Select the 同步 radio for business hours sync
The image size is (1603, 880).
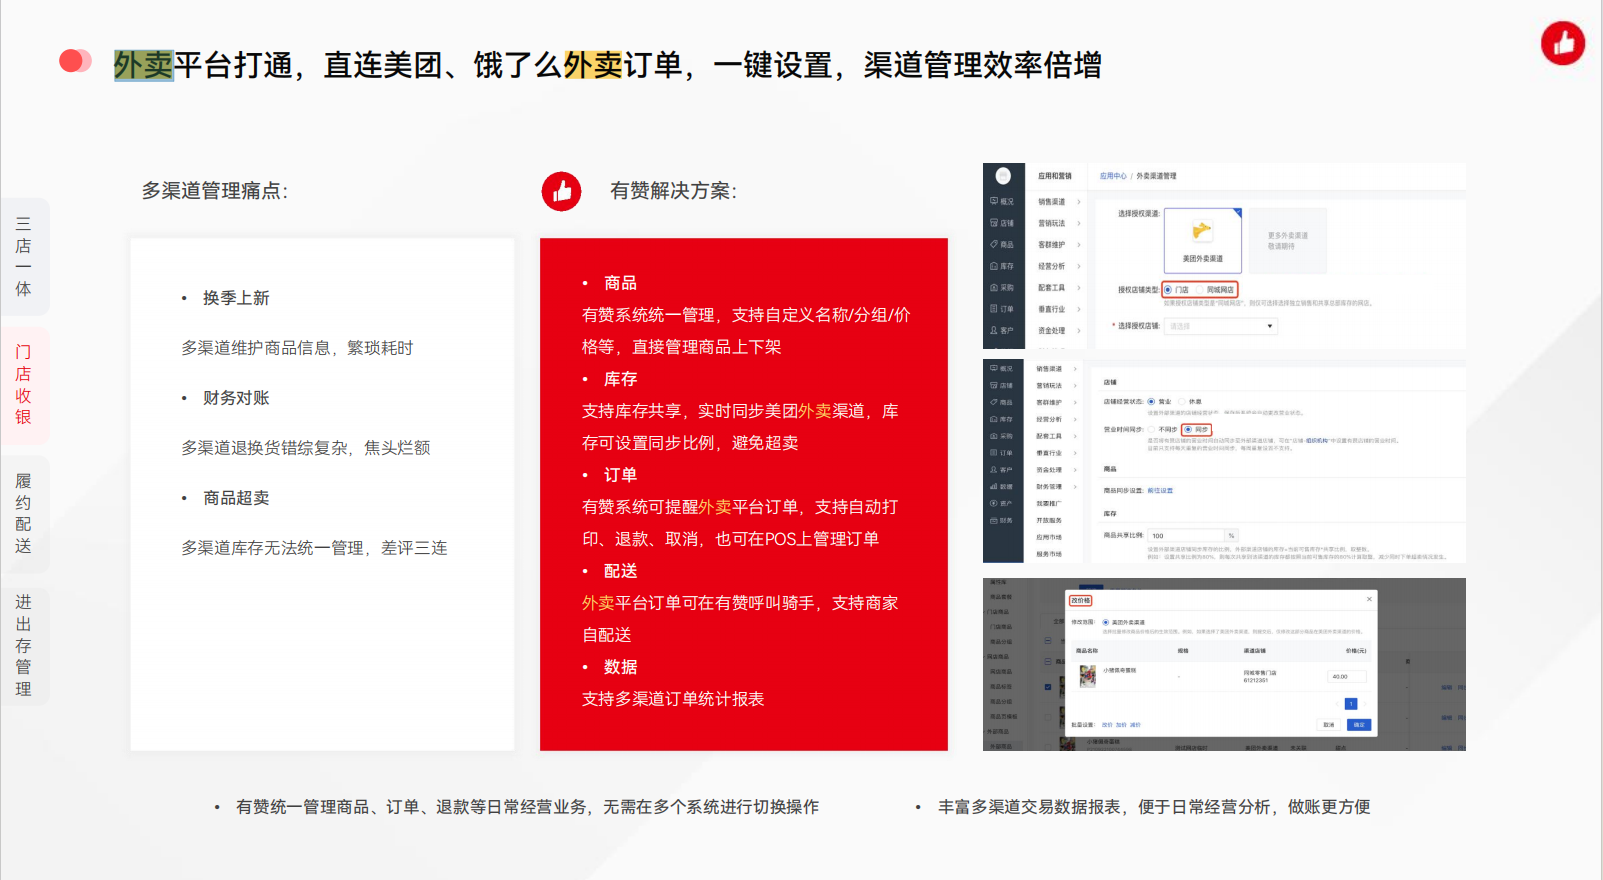coord(1188,429)
